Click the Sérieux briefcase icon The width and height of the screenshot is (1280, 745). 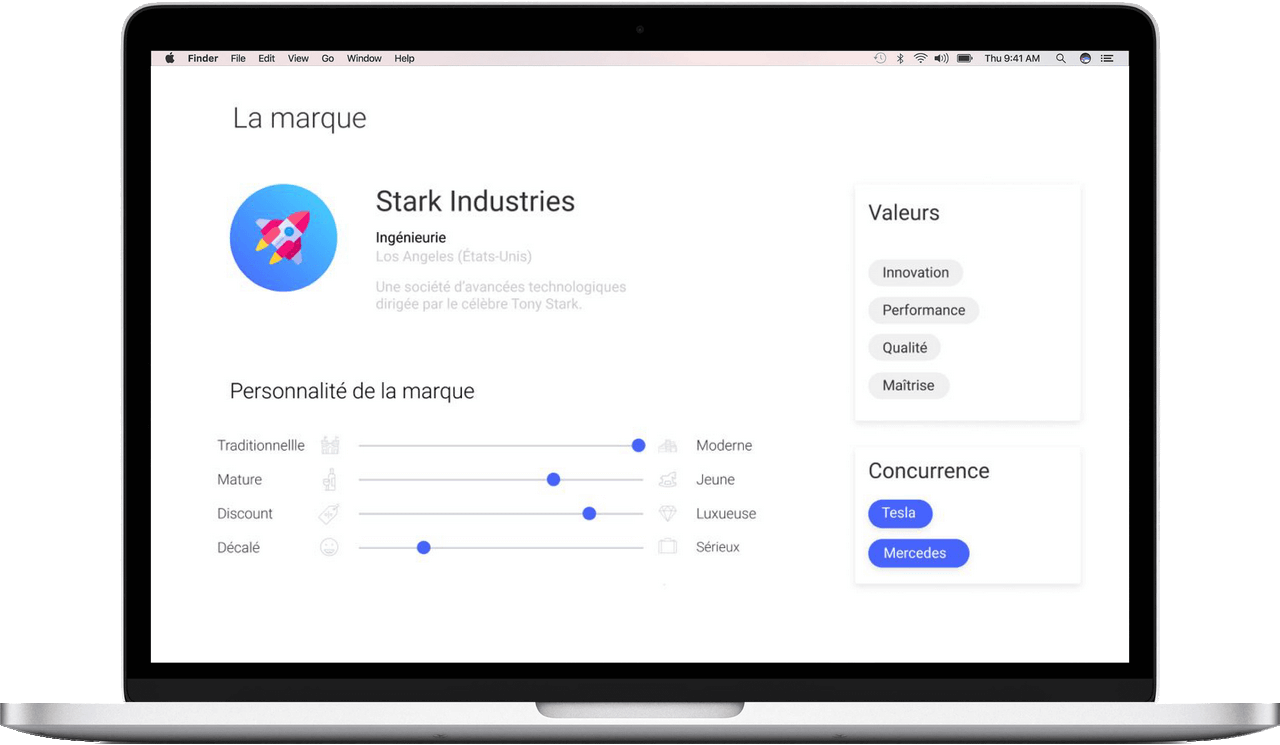click(667, 547)
